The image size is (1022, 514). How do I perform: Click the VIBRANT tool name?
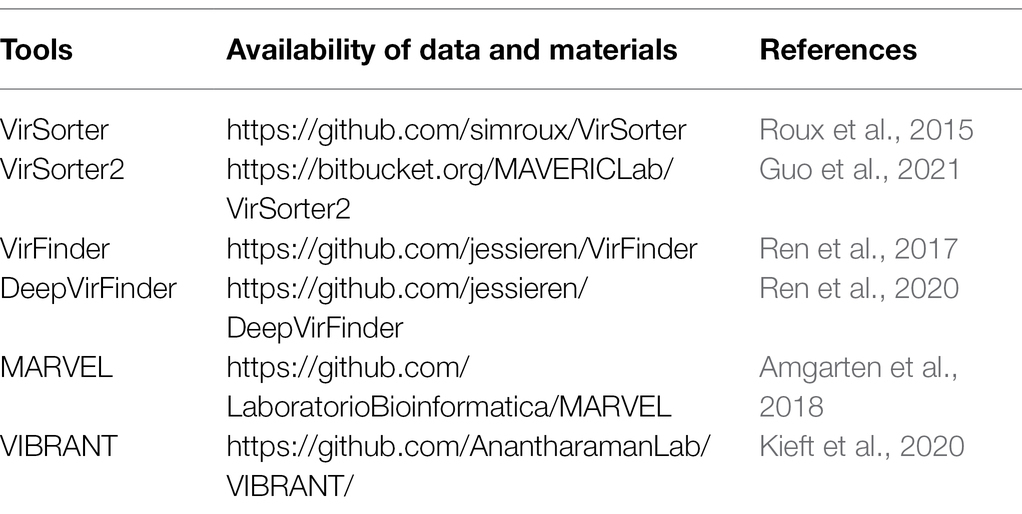coord(59,446)
